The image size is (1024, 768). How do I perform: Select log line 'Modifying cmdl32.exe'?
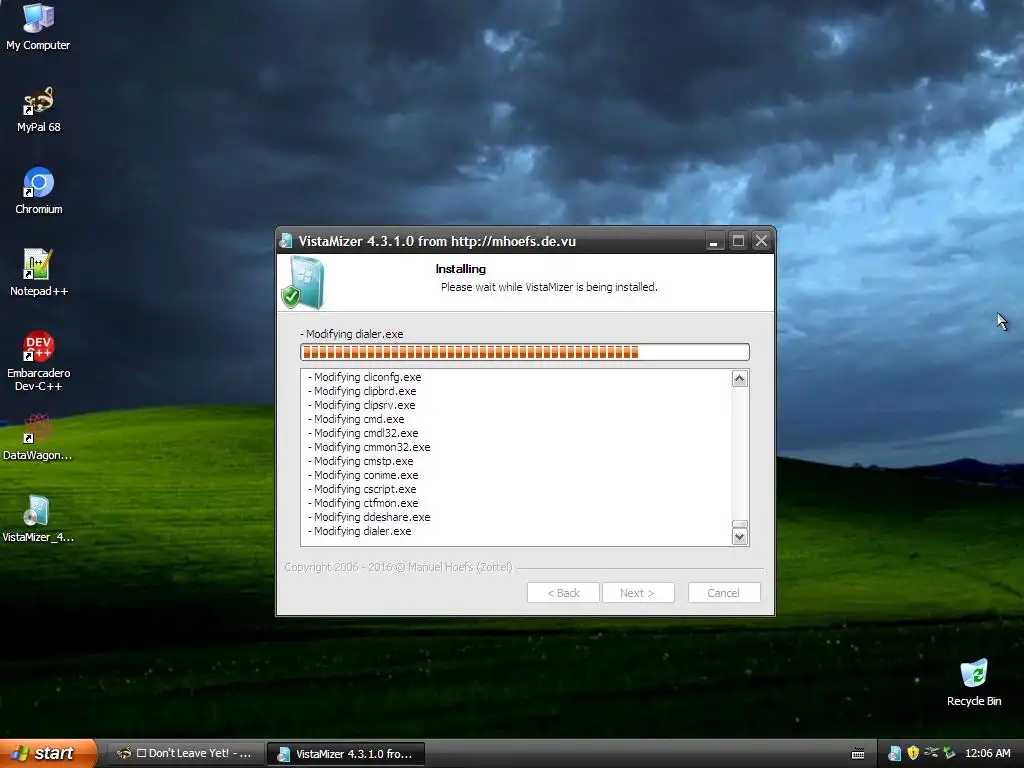362,433
